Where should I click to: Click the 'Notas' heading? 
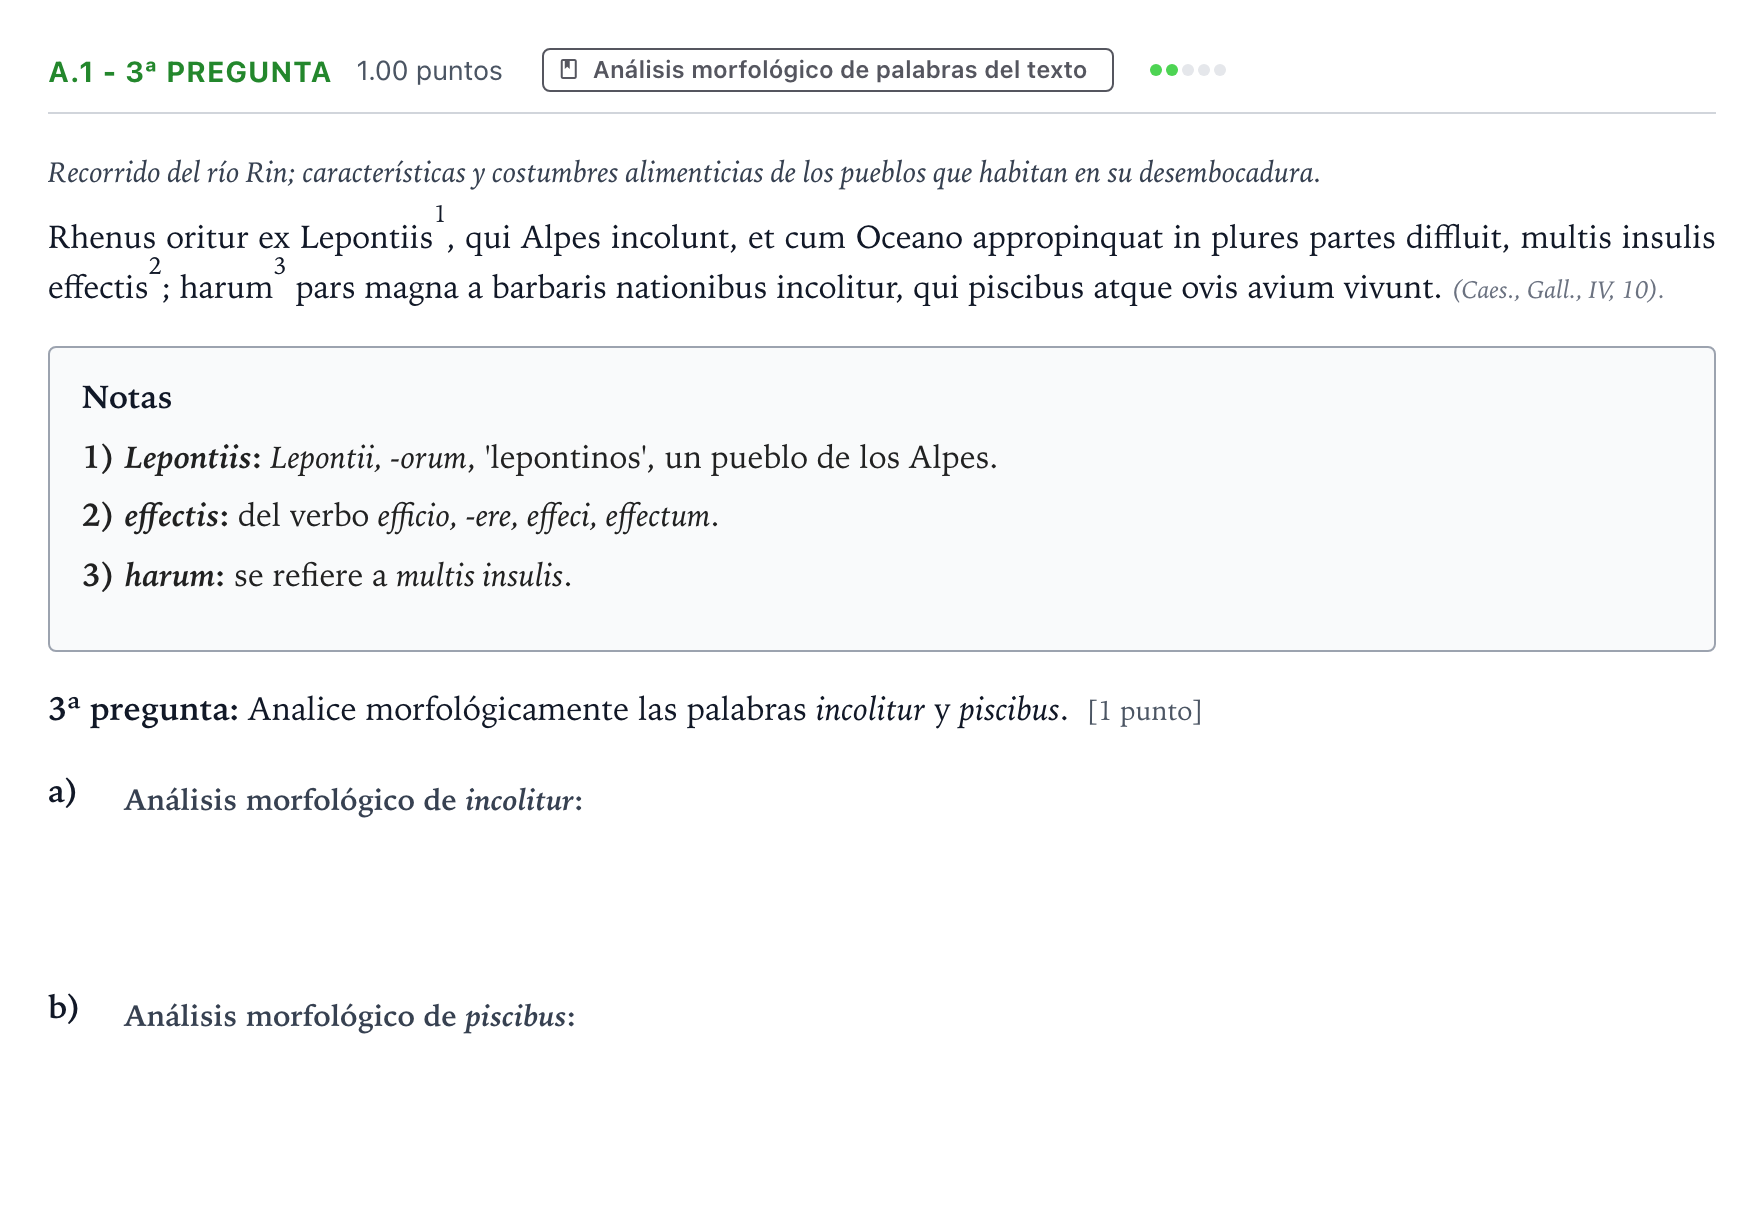127,398
